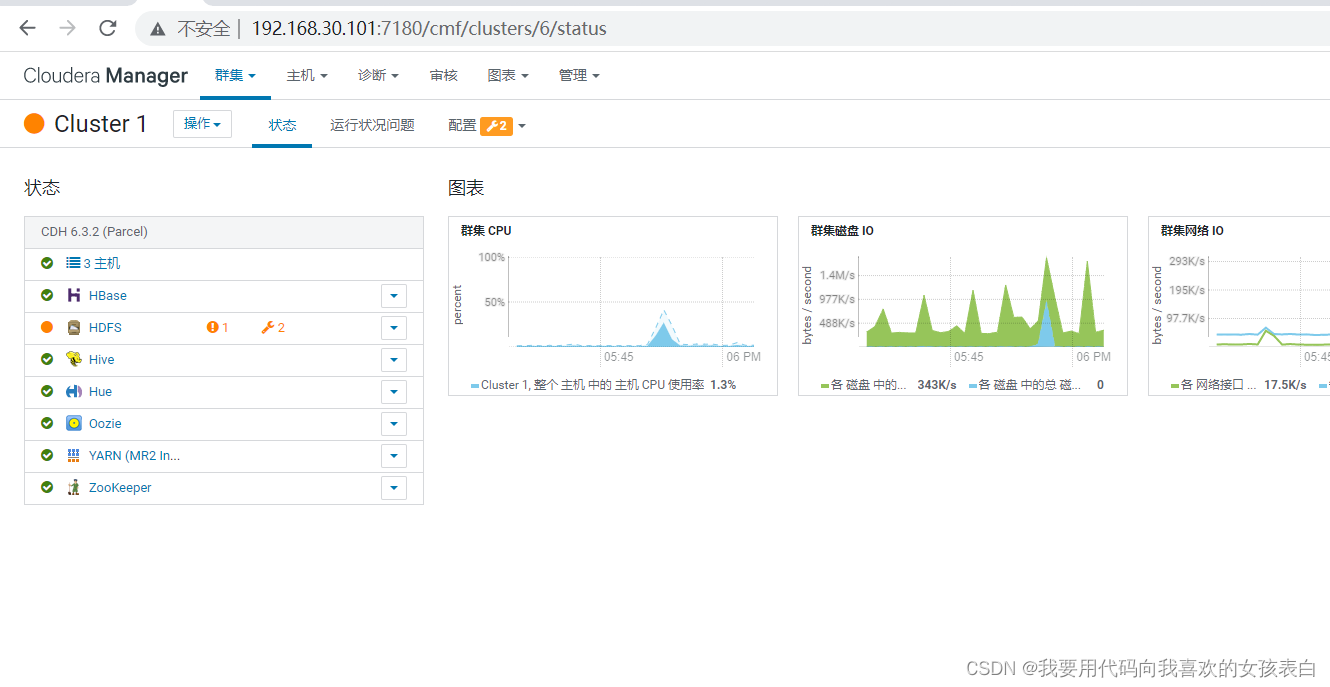1330x687 pixels.
Task: Click orange health status dot beside HDFS
Action: 47,327
